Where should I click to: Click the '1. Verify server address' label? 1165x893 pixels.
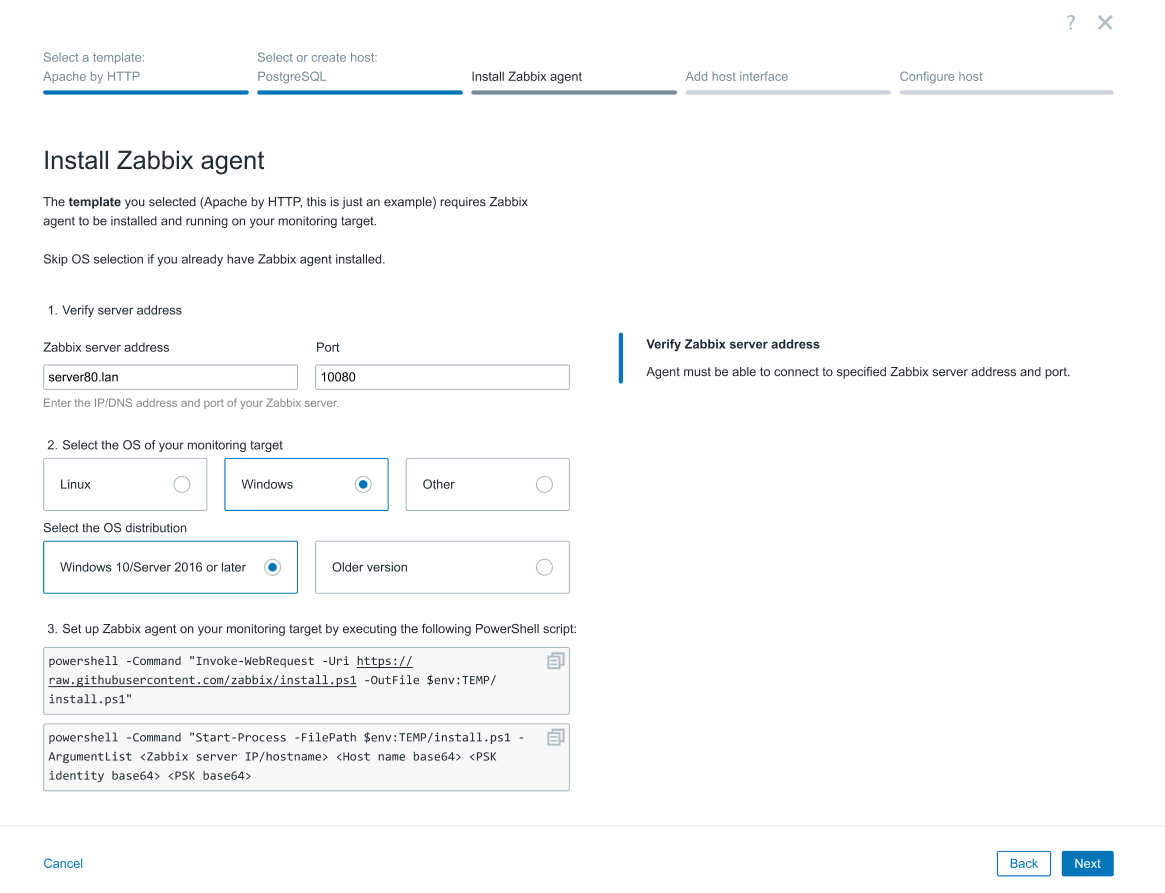[114, 311]
